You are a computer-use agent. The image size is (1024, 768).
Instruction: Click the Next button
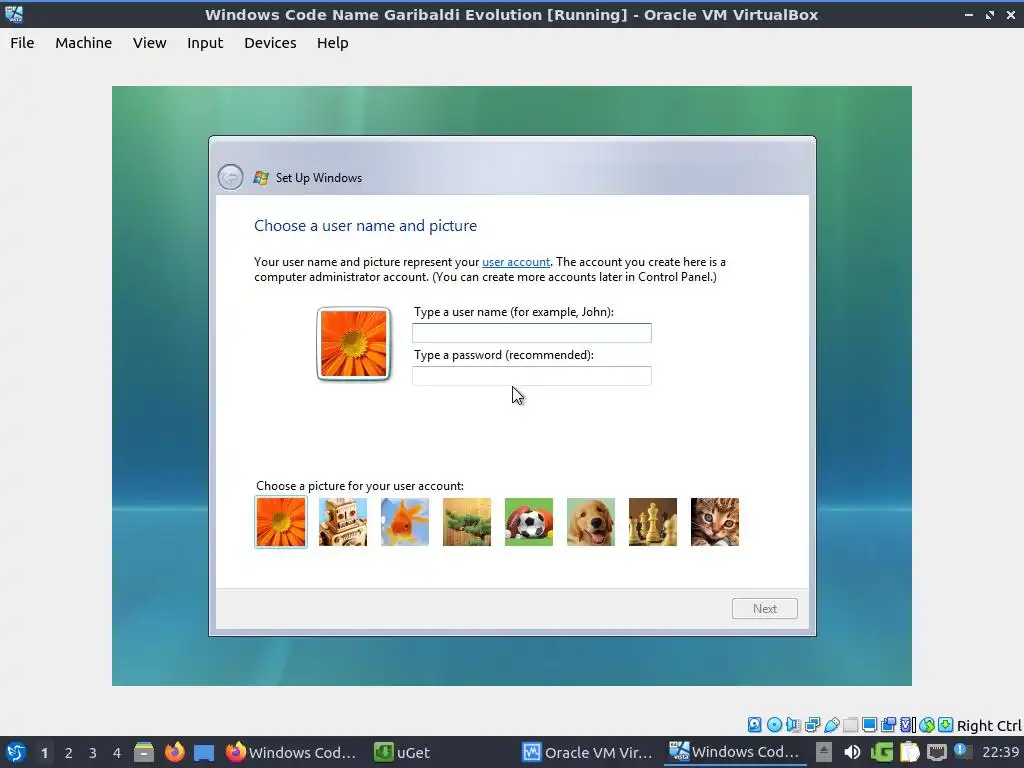pyautogui.click(x=765, y=609)
